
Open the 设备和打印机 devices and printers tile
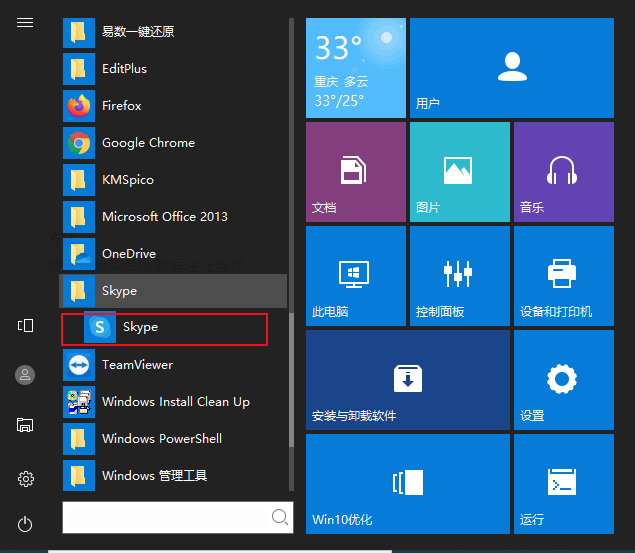click(x=564, y=276)
